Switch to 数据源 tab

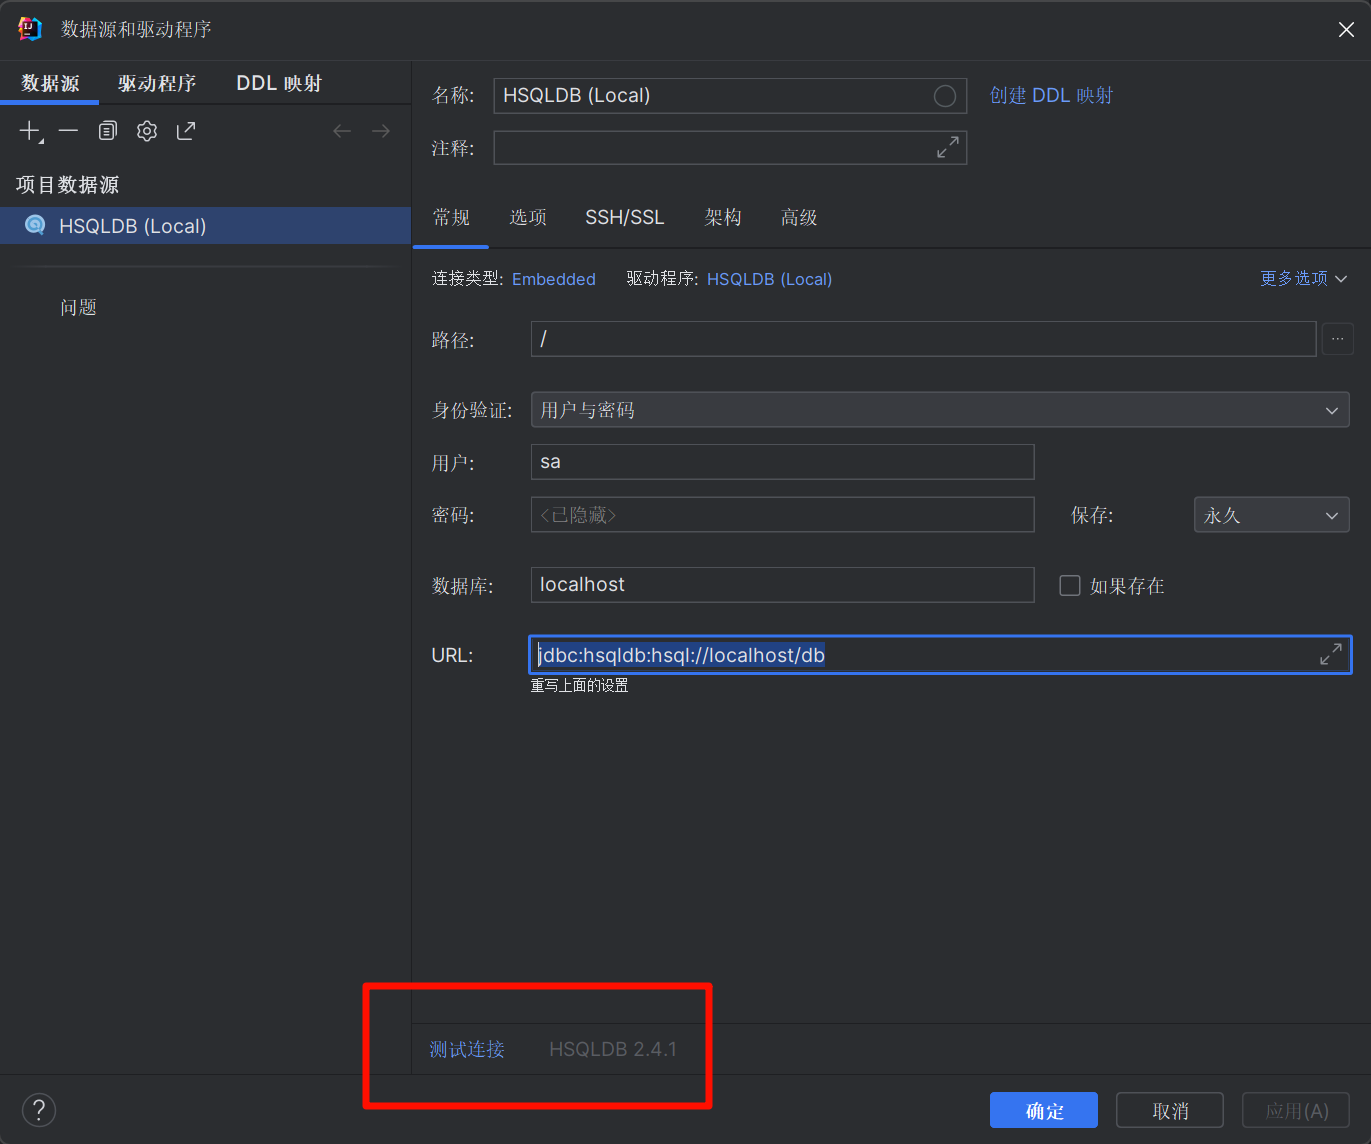(50, 83)
